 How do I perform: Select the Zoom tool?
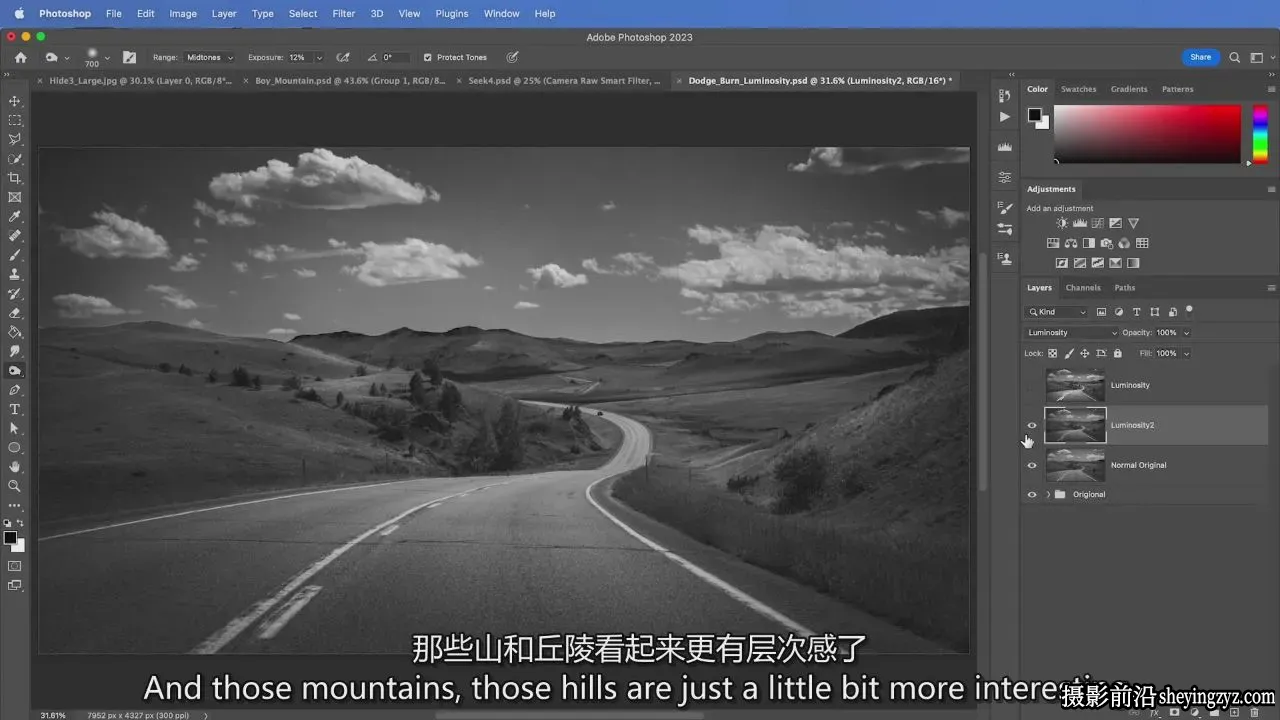15,486
